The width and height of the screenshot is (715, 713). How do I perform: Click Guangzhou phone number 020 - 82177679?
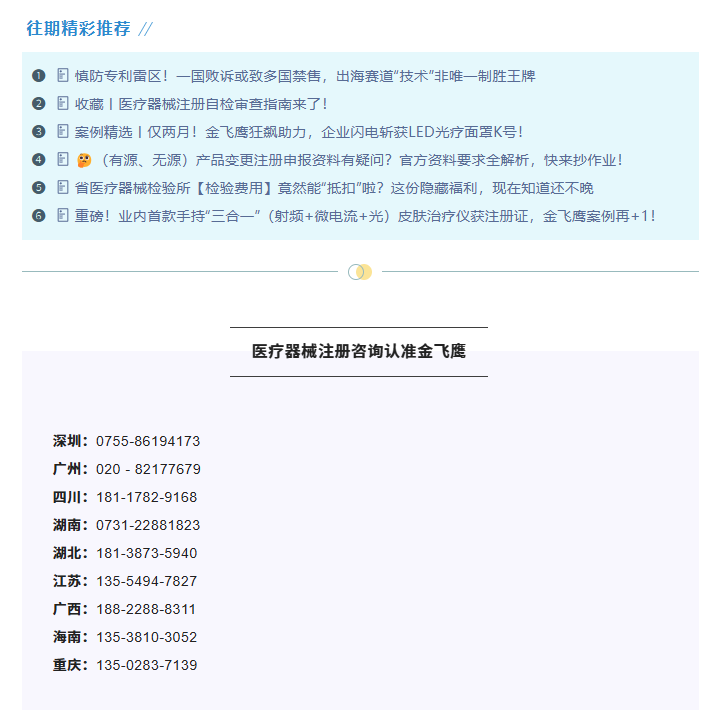coord(148,469)
